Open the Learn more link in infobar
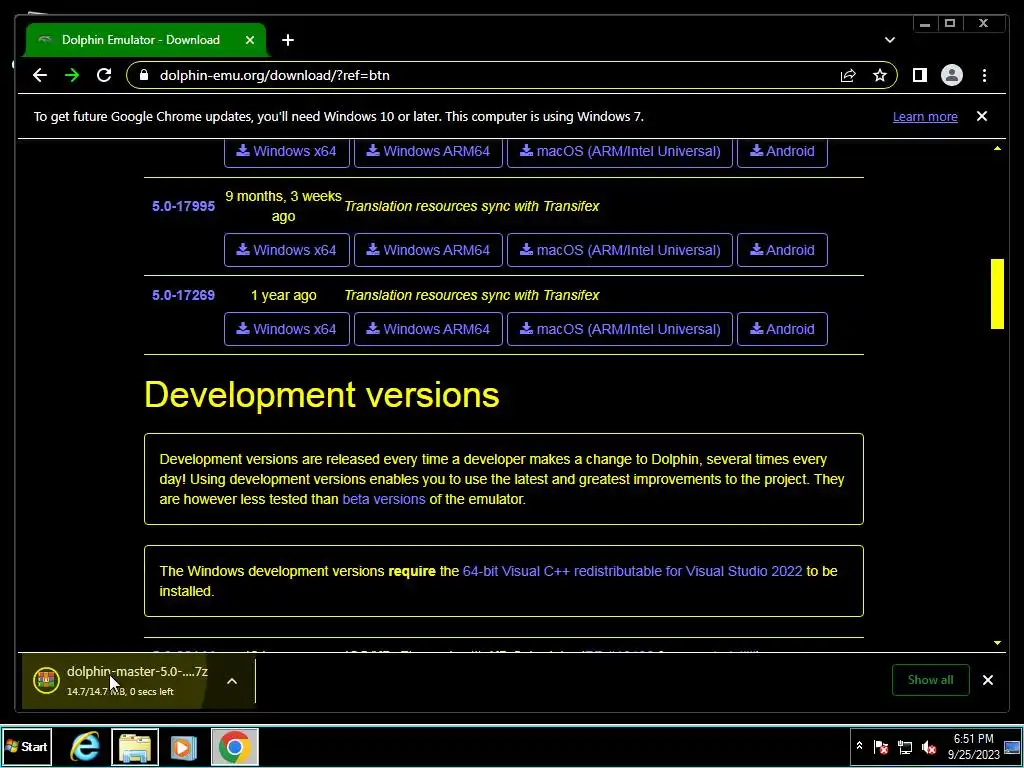 [x=925, y=116]
